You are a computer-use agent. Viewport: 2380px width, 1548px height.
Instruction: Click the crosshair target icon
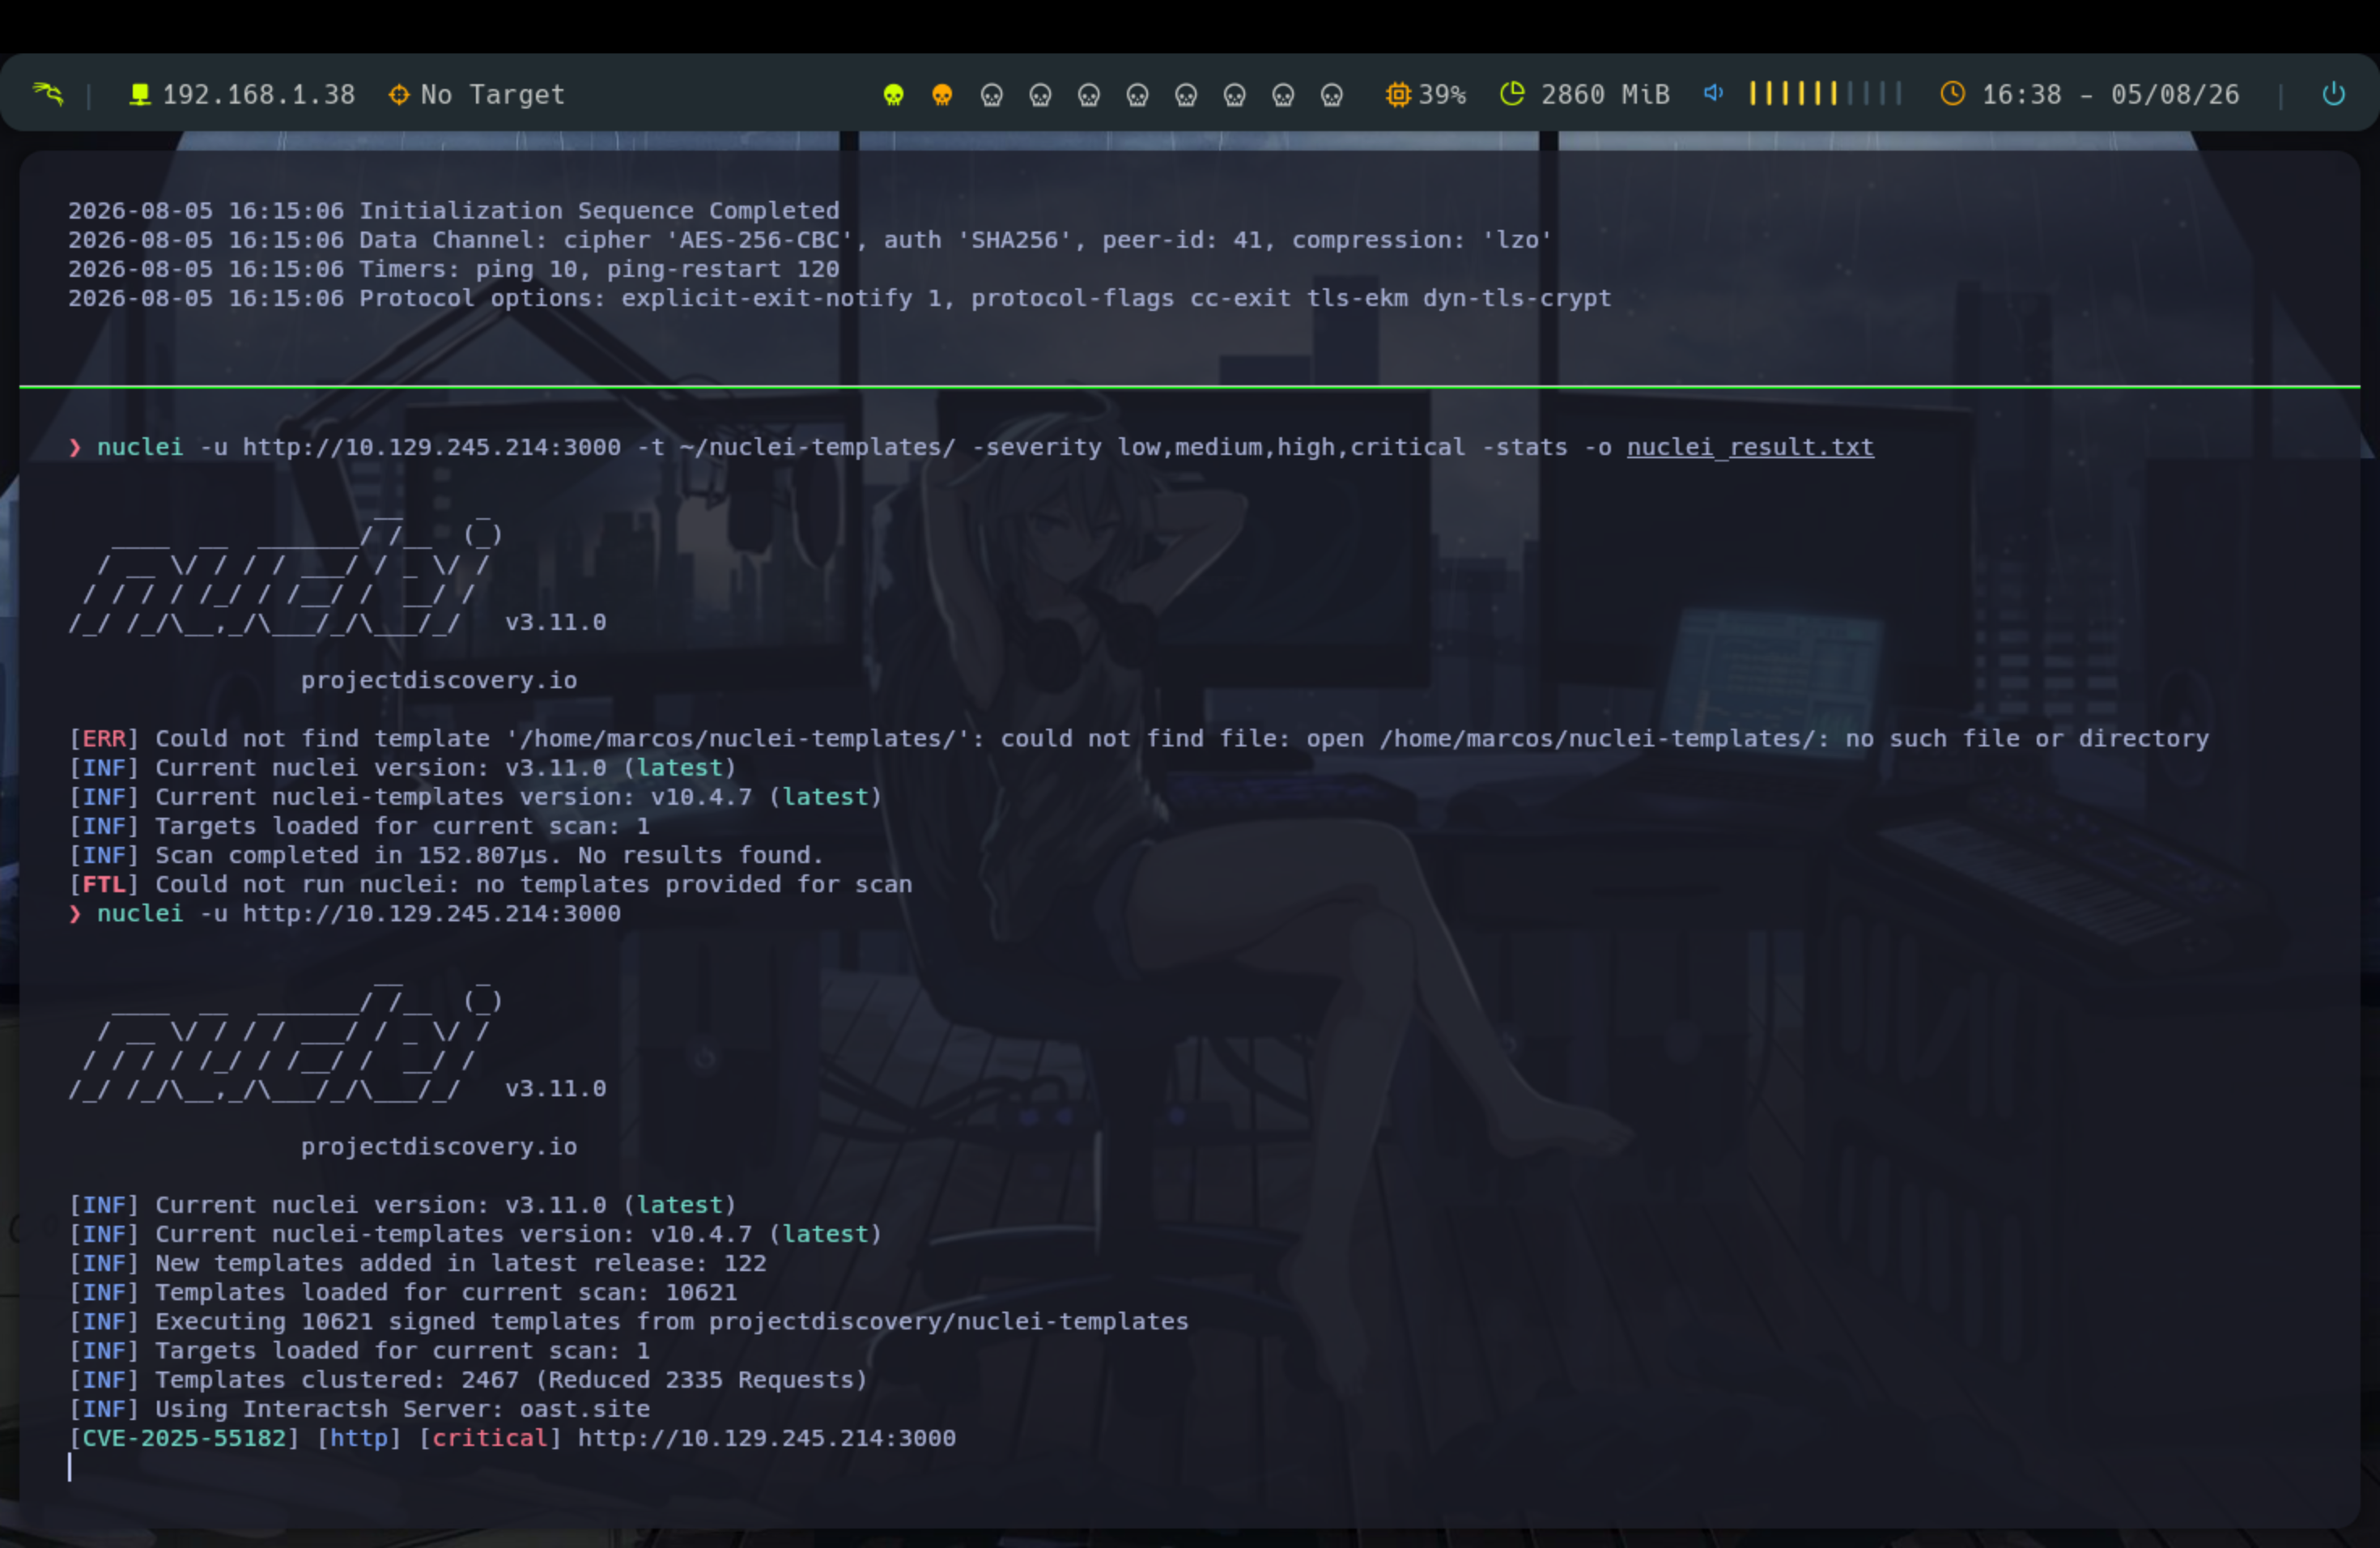pos(399,94)
